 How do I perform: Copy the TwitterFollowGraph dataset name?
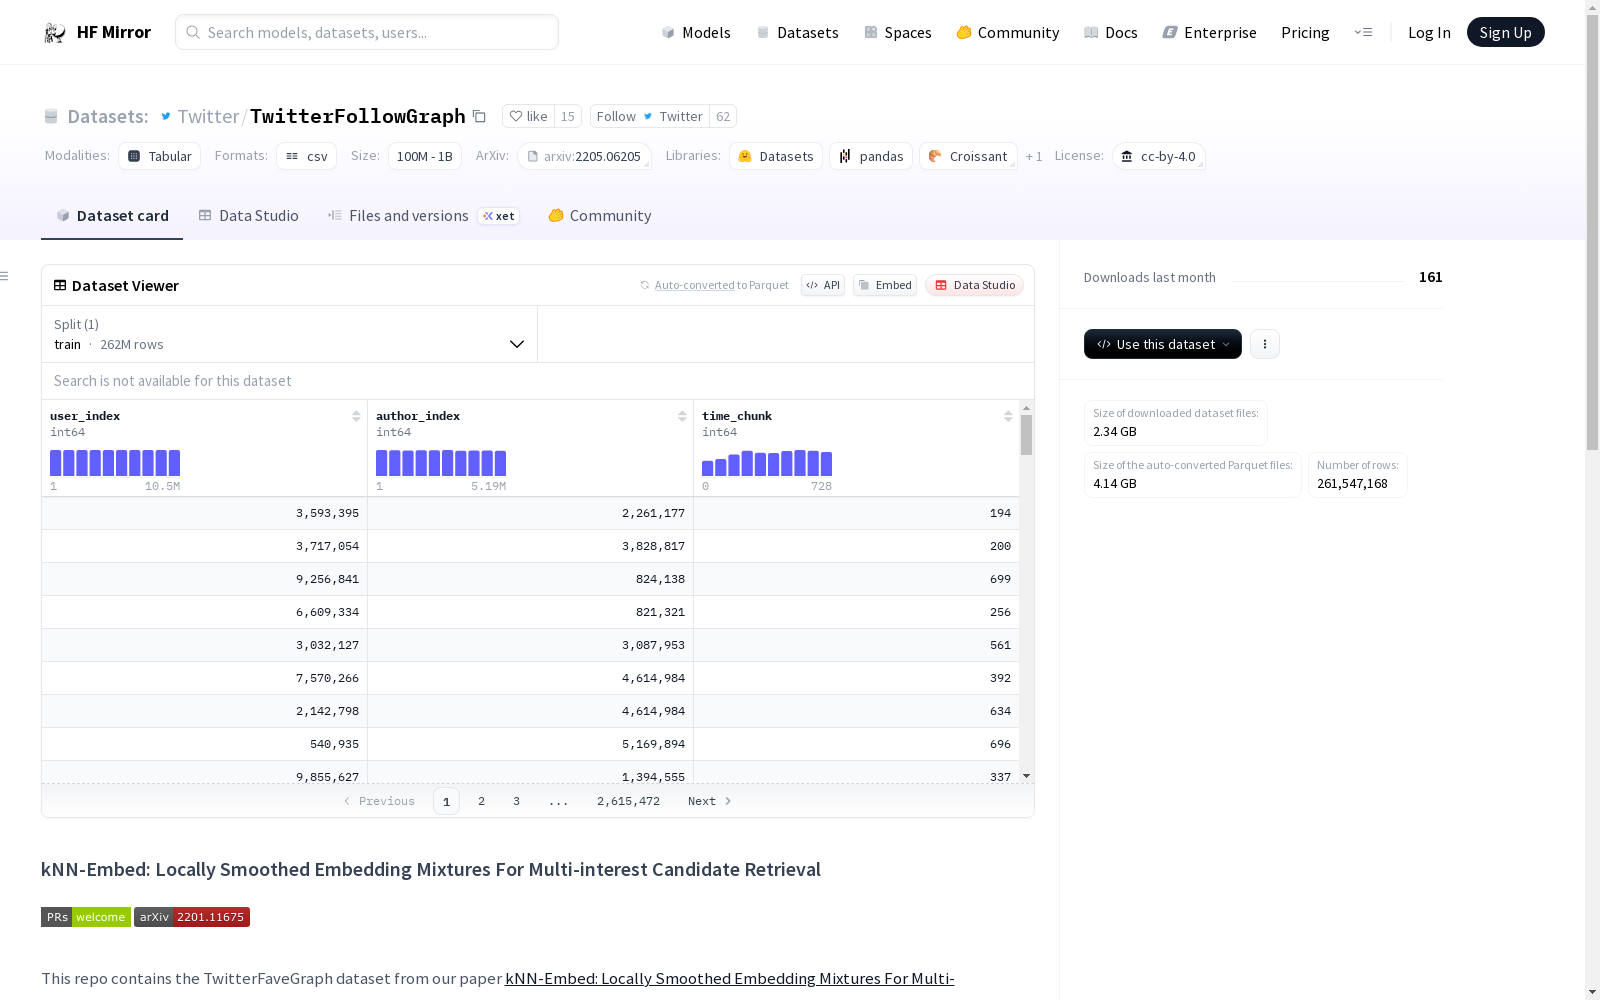[x=479, y=117]
